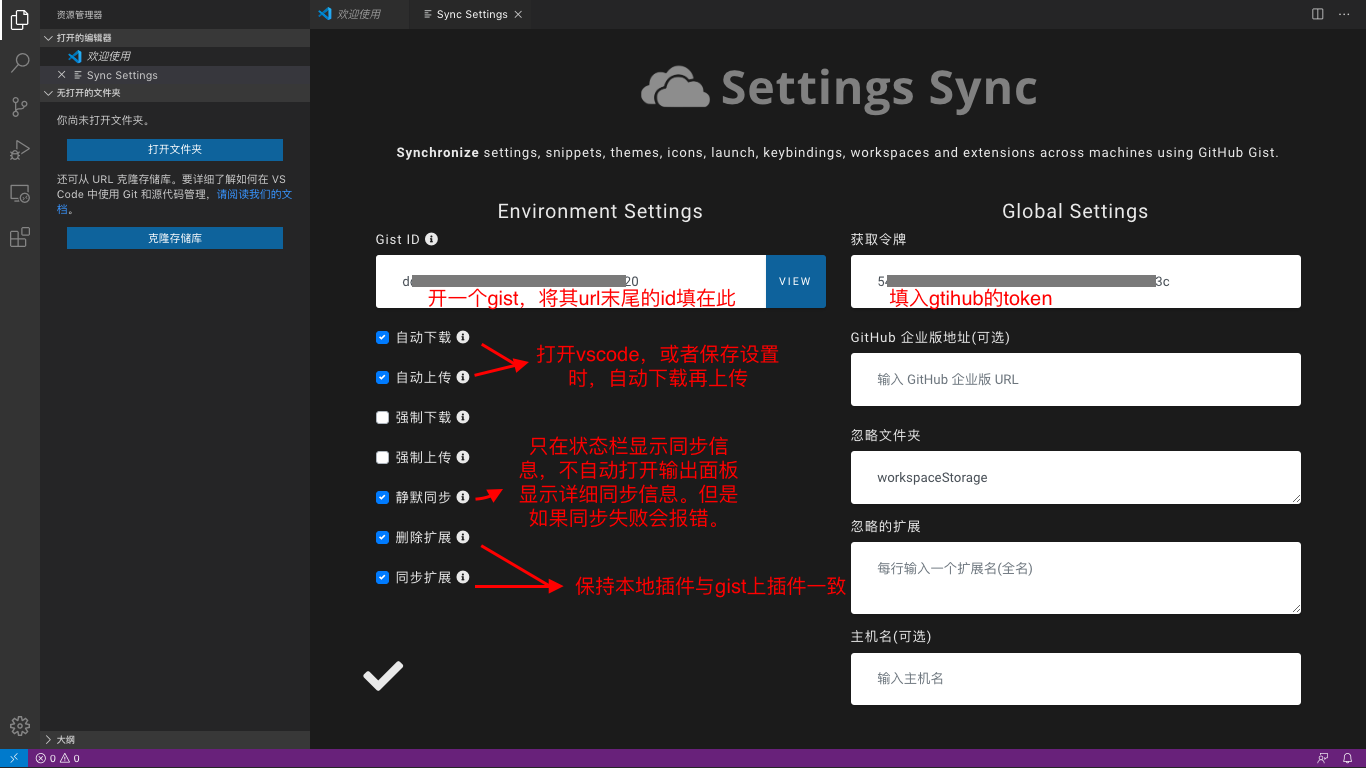Open the Explorer view in activity bar
Screen dimensions: 1366x768
[x=19, y=20]
